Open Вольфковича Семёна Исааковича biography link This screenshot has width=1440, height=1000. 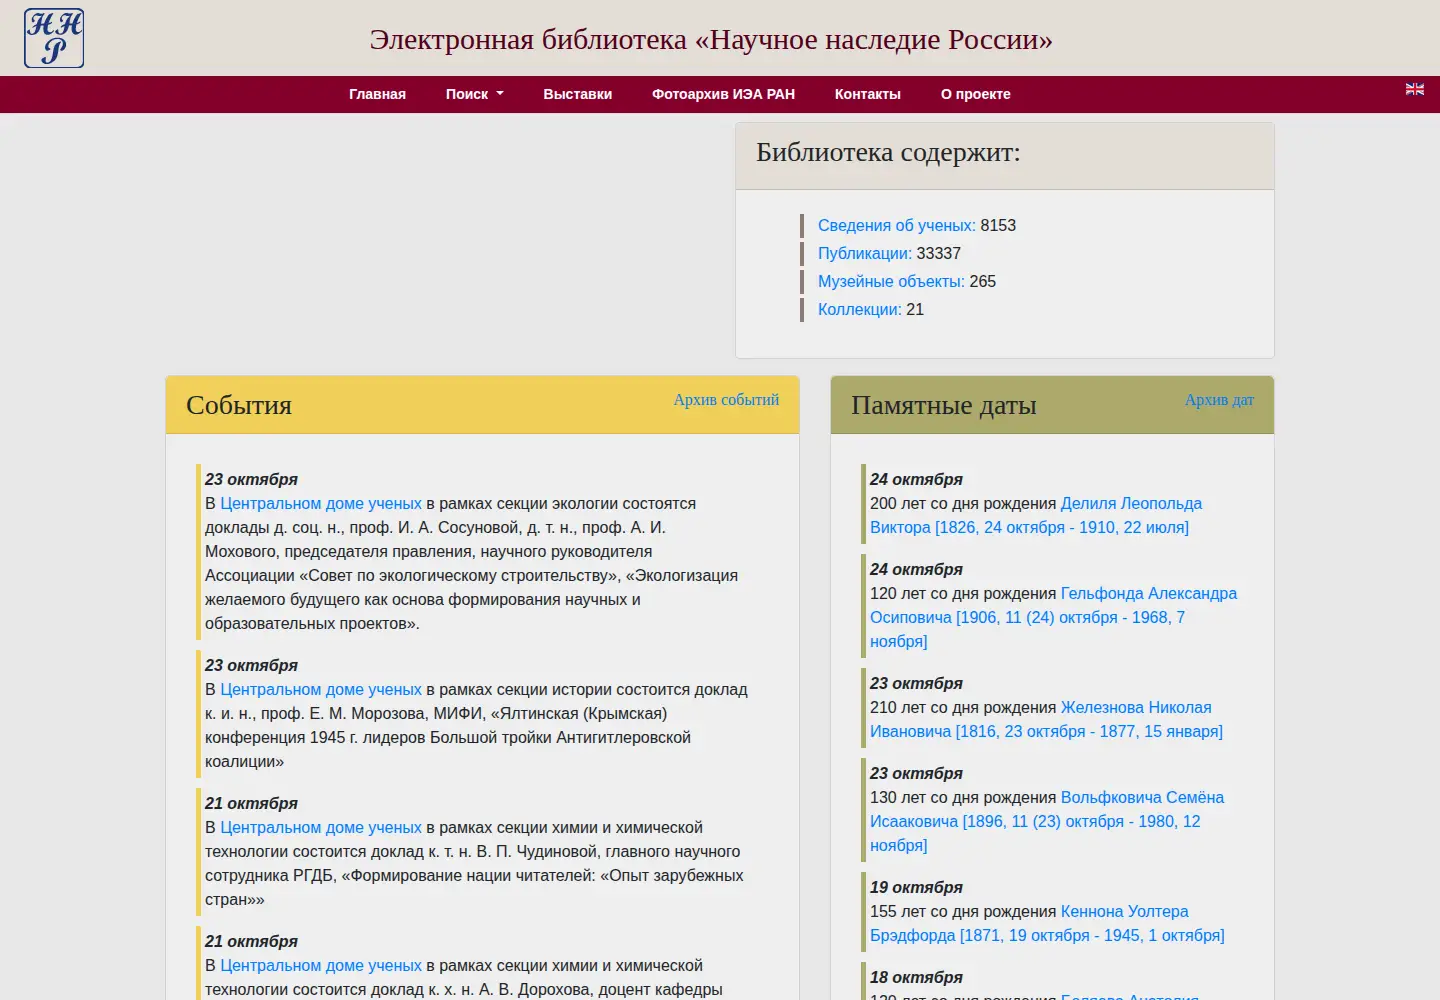pos(1047,821)
